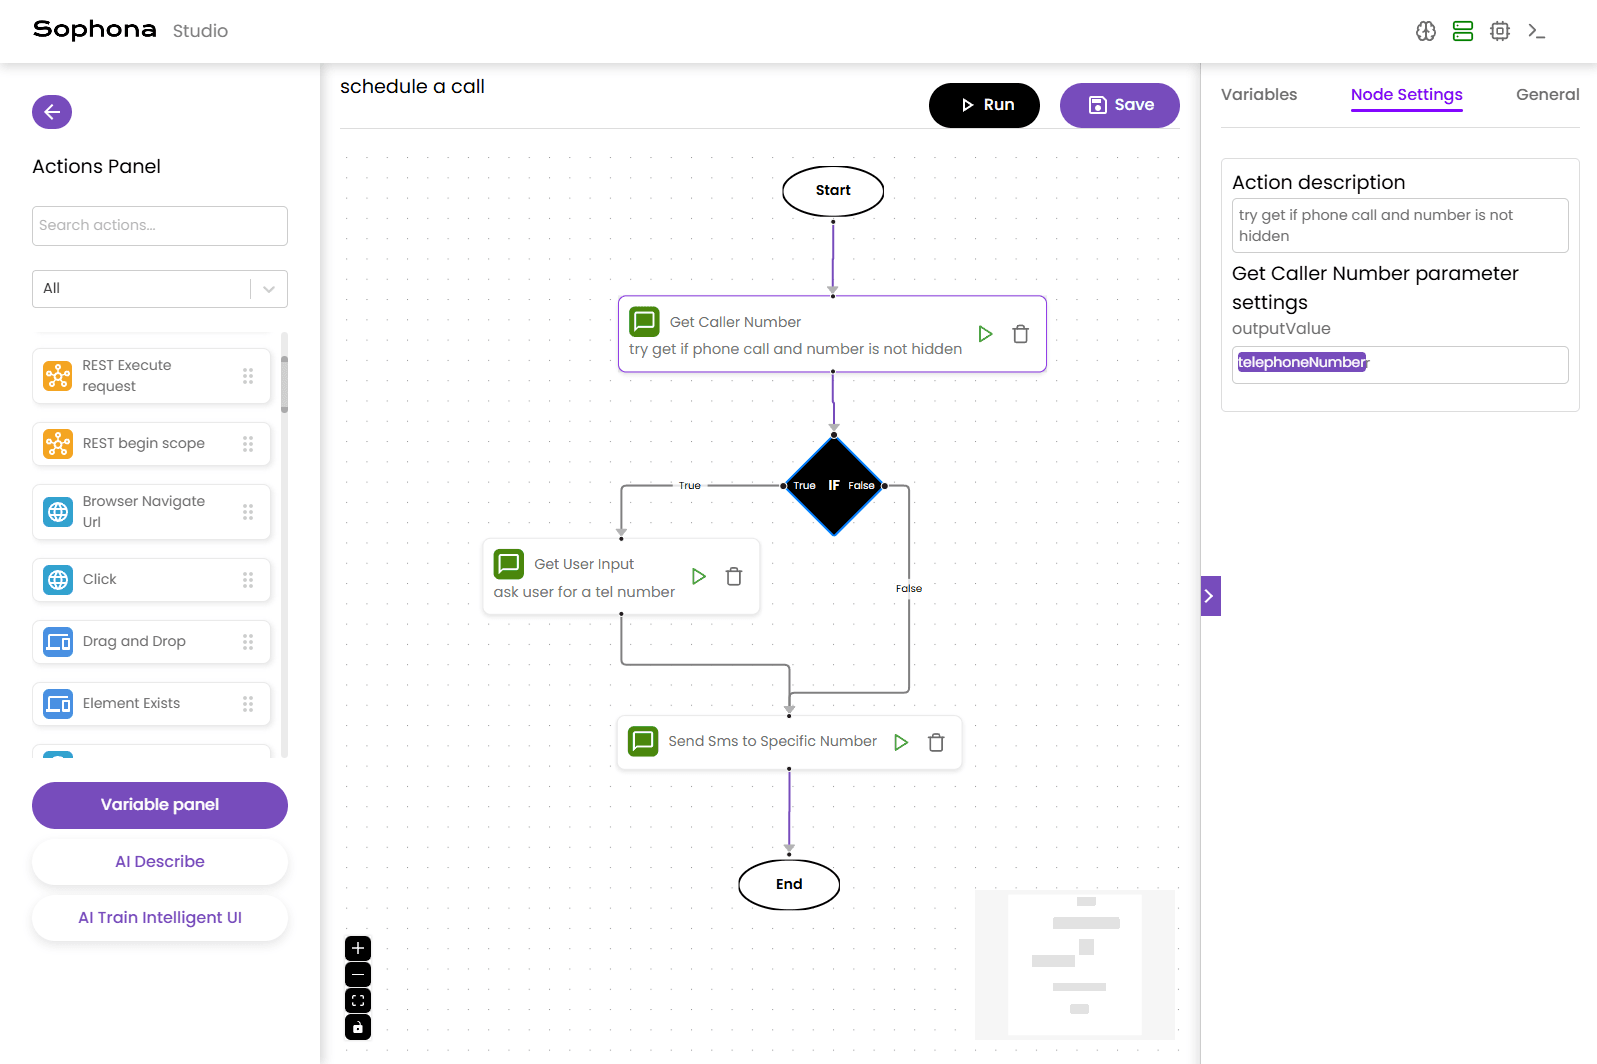Go back using the purple arrow button
Image resolution: width=1597 pixels, height=1064 pixels.
(52, 112)
